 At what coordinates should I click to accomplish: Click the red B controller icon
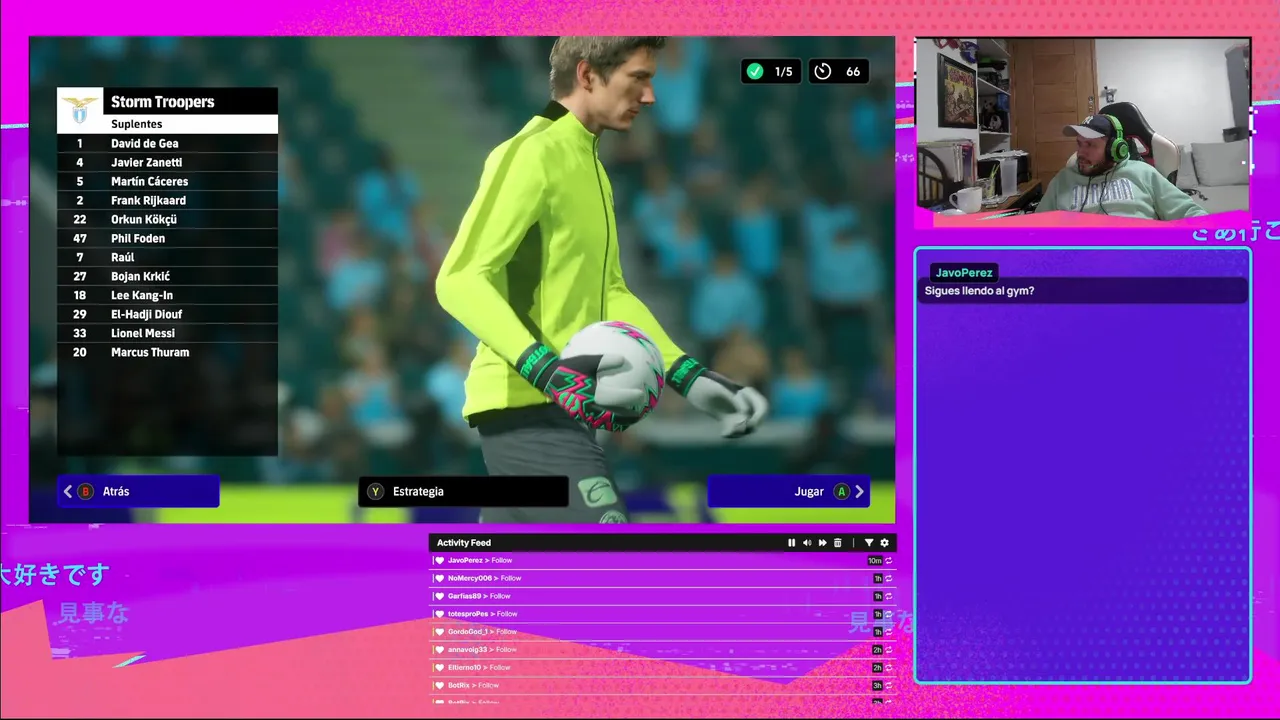pos(85,491)
